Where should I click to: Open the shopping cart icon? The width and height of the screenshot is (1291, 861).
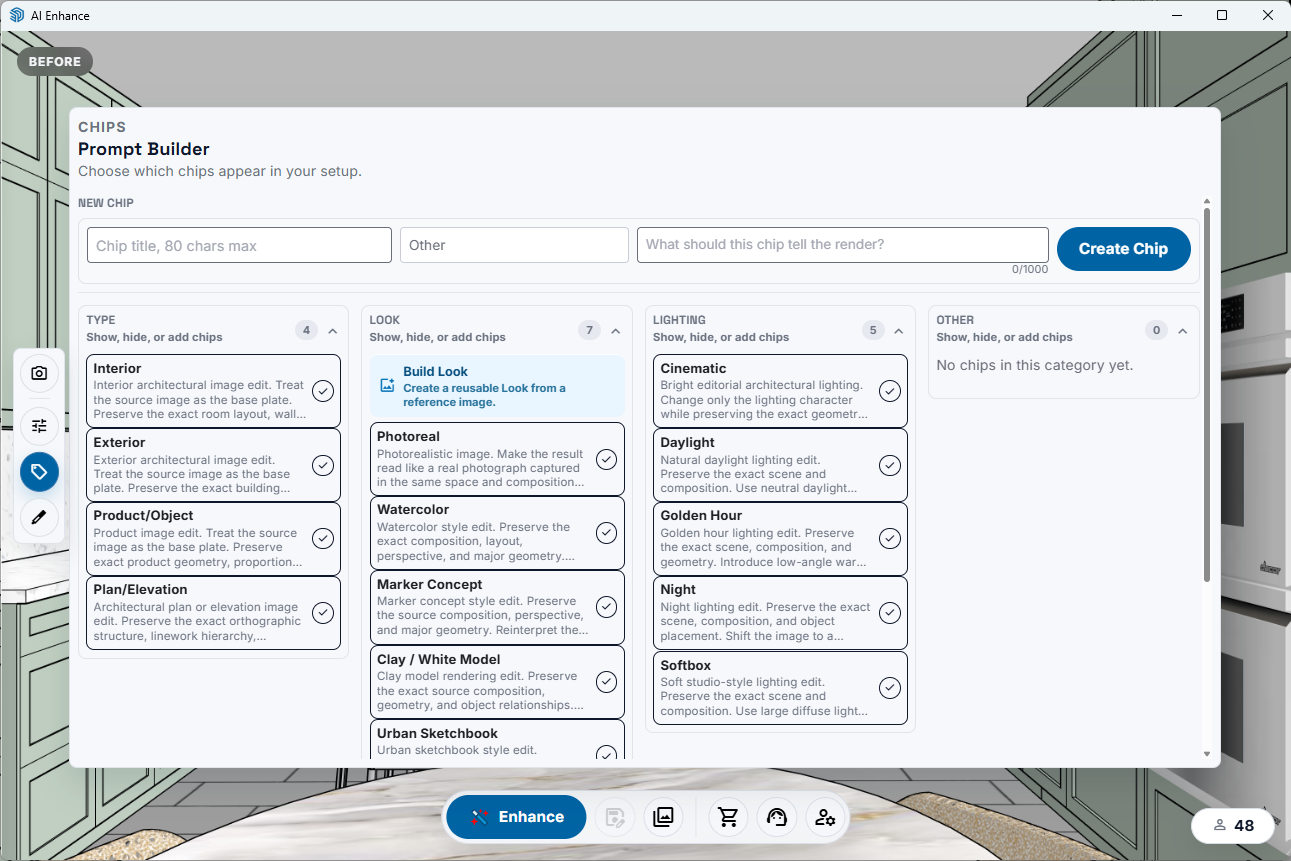coord(728,817)
